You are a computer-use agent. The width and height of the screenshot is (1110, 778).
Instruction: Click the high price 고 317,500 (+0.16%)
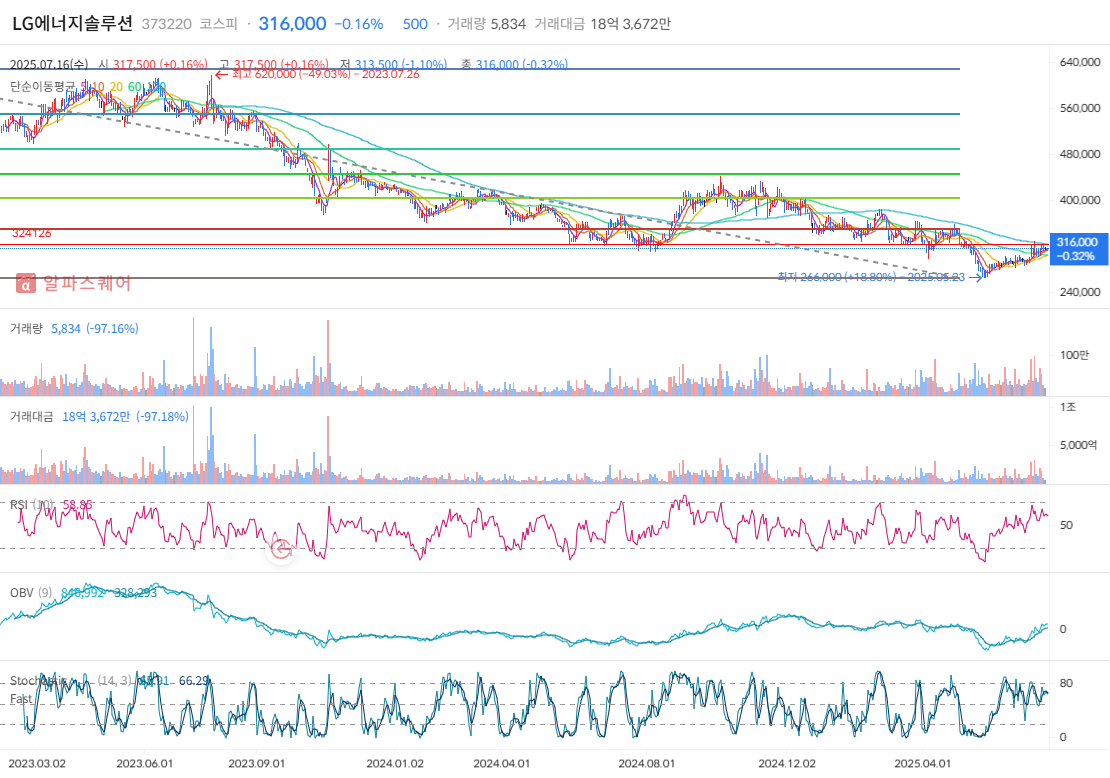click(274, 64)
